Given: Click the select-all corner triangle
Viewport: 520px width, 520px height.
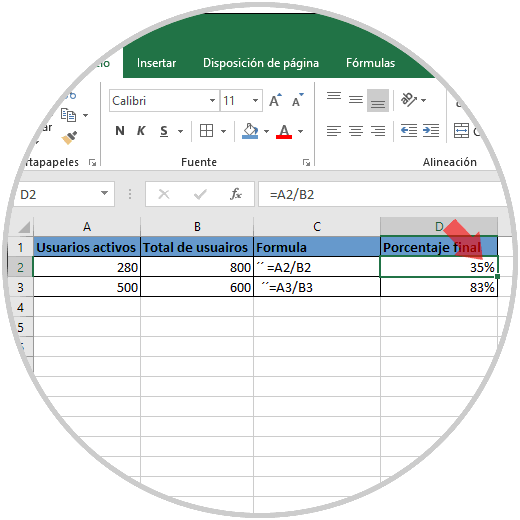Looking at the screenshot, I should pos(25,227).
